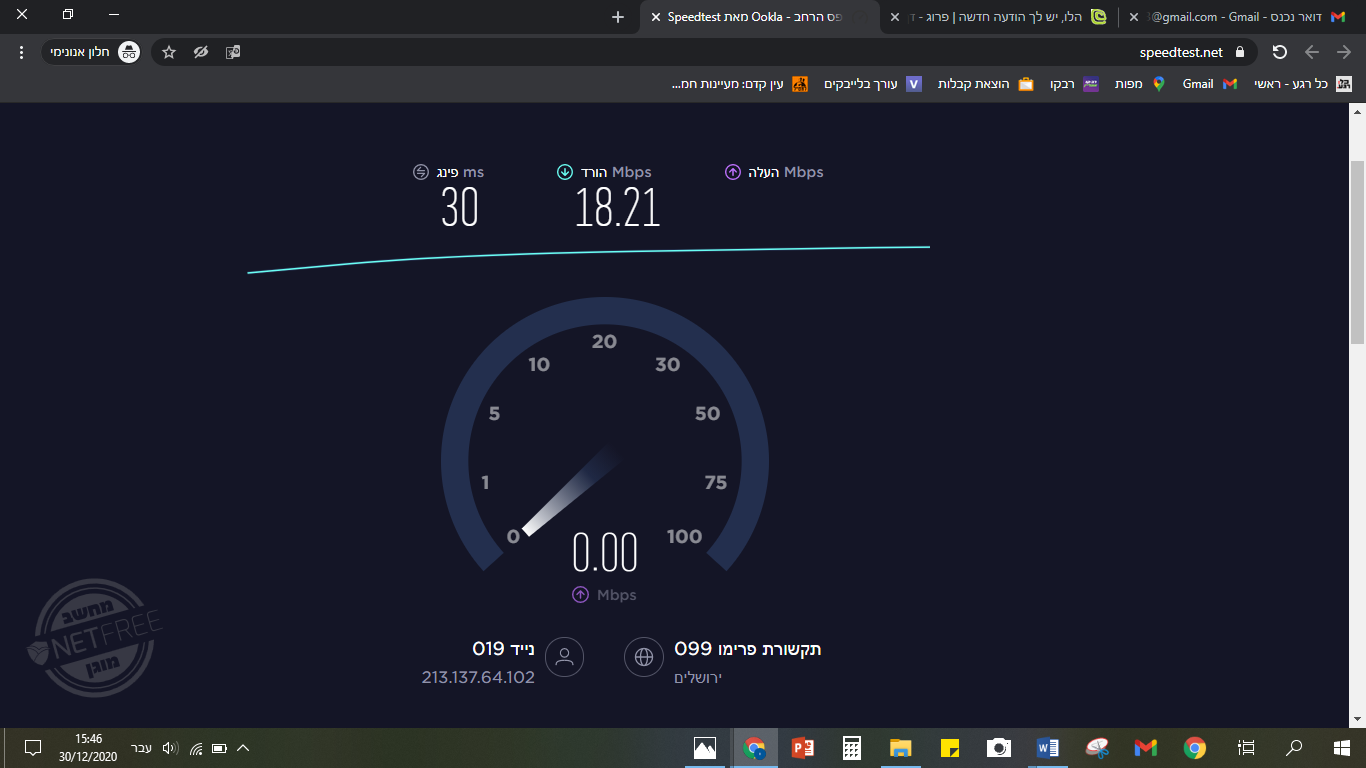The image size is (1366, 768).
Task: View site security via the lock icon
Action: pos(1240,52)
